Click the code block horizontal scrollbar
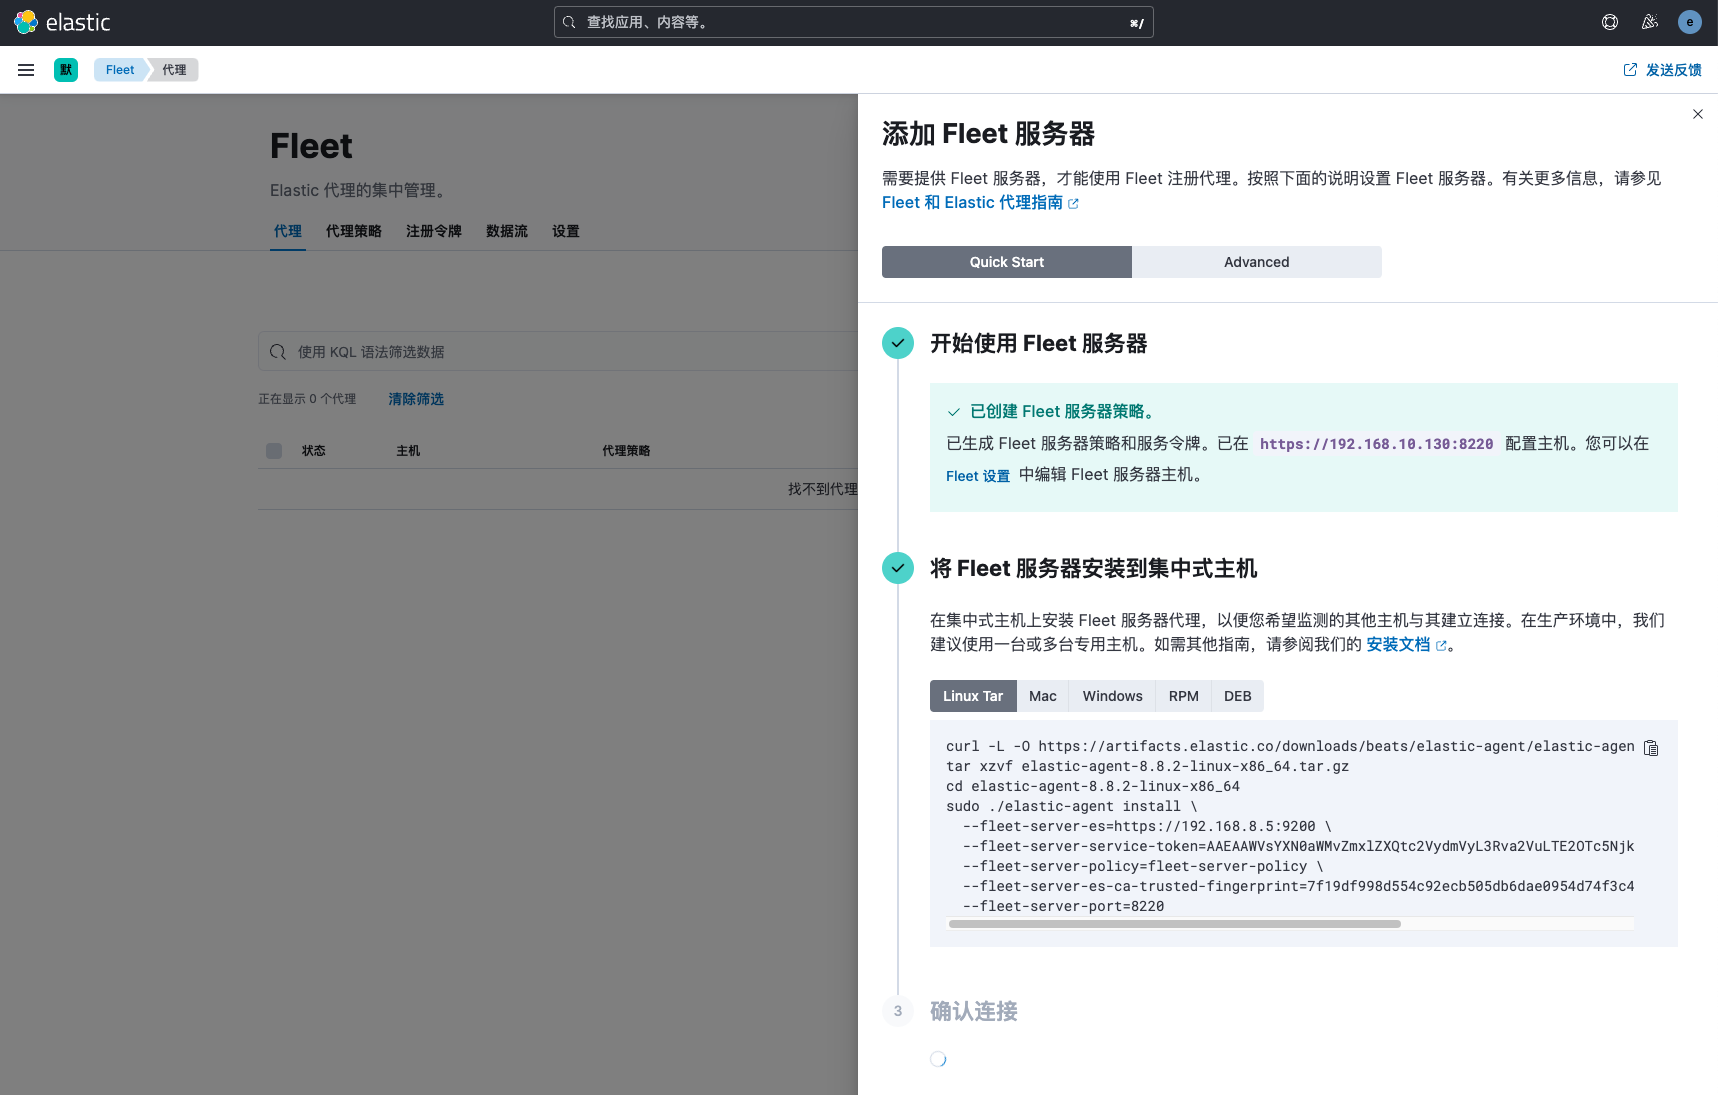 point(1175,924)
